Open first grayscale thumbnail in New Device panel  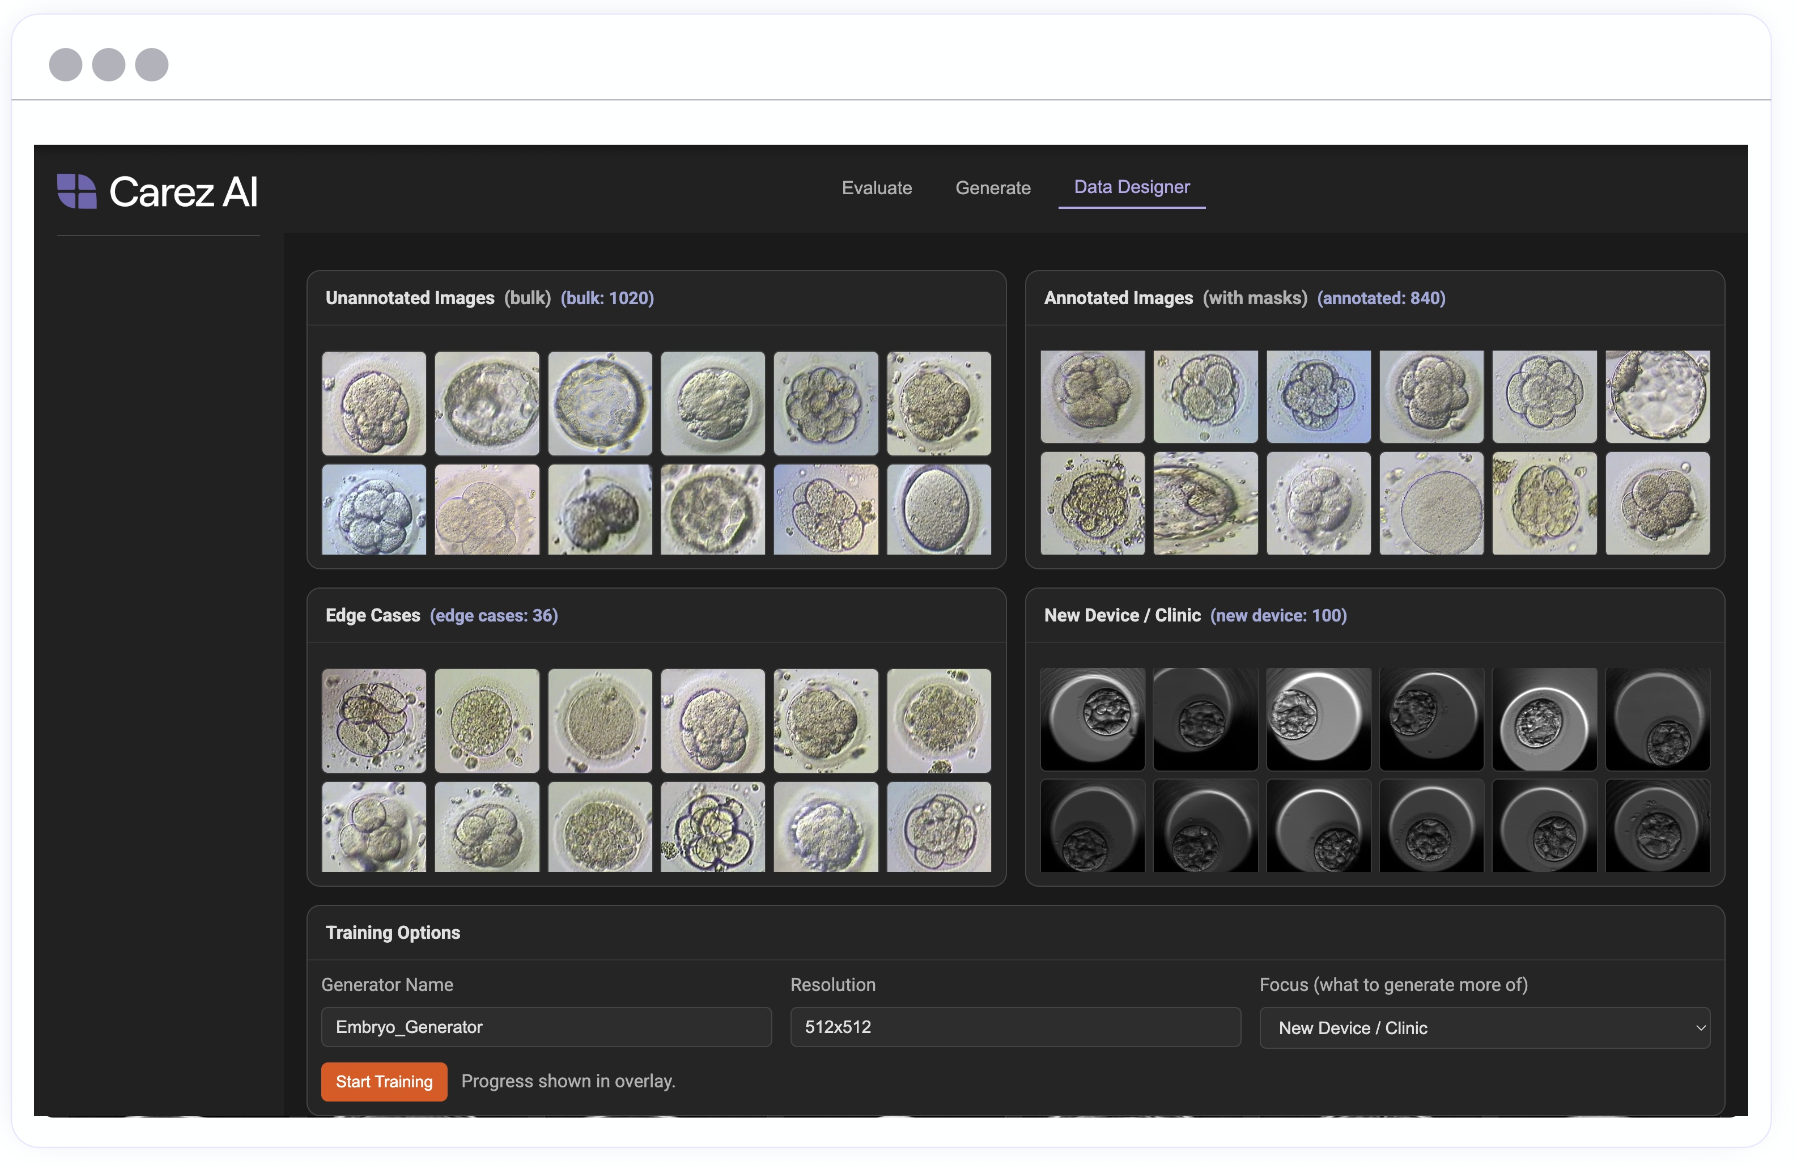1092,719
